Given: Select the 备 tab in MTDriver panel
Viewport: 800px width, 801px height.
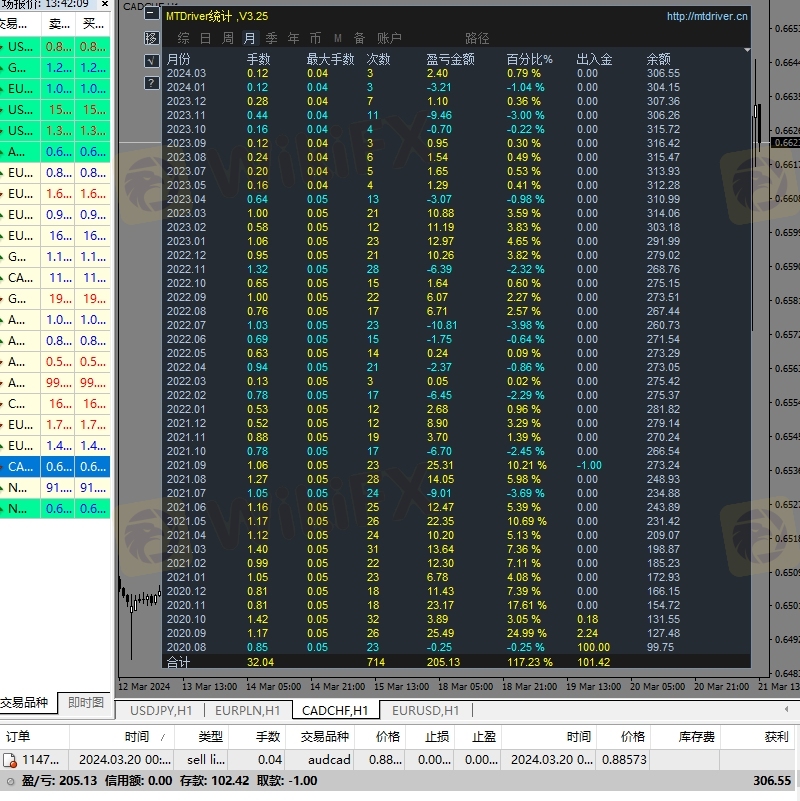Looking at the screenshot, I should pos(360,38).
